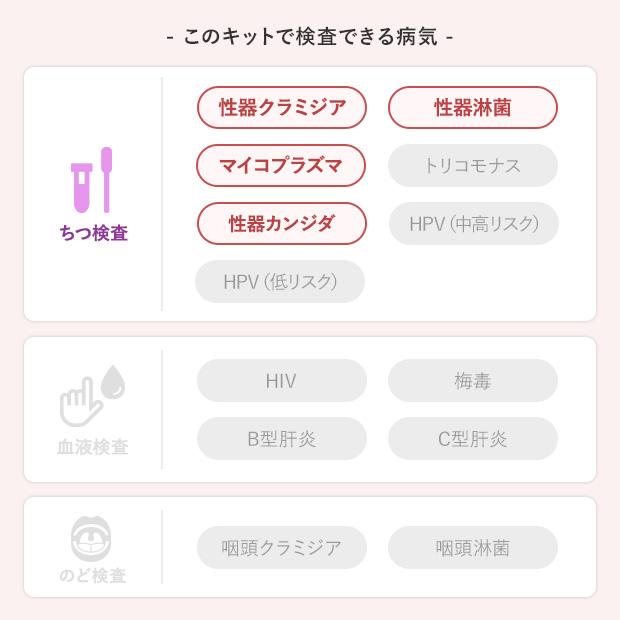Click the 咽頭淋菌 pill
The width and height of the screenshot is (620, 620).
472,548
